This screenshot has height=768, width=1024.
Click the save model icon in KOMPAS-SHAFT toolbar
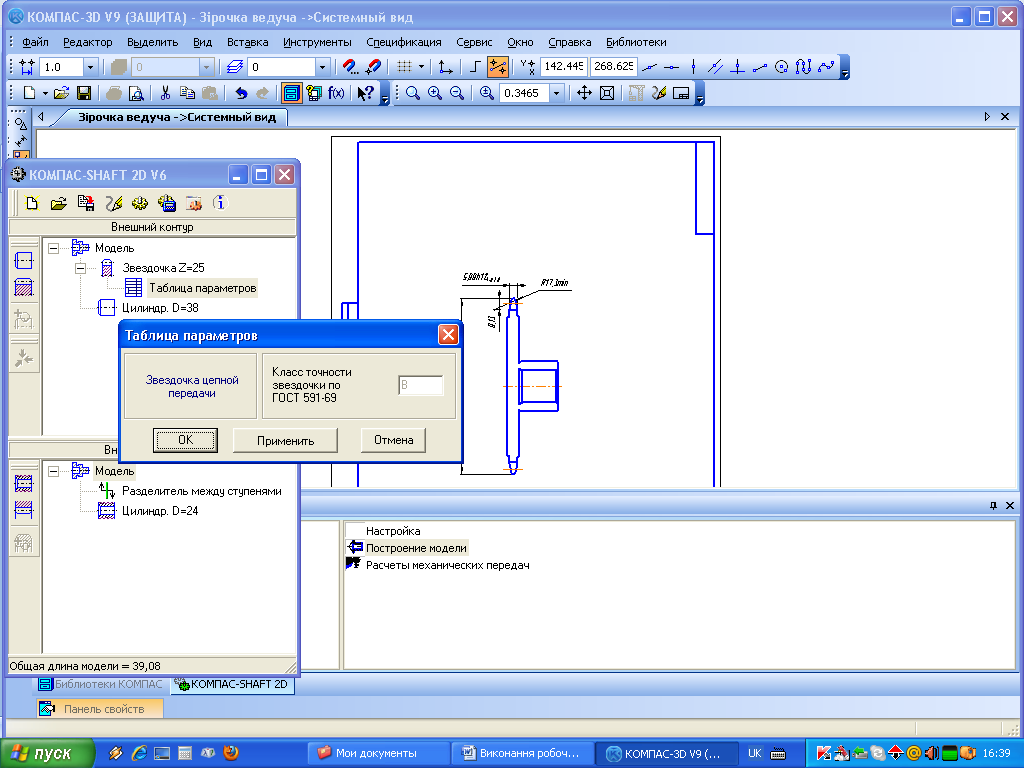pos(86,204)
